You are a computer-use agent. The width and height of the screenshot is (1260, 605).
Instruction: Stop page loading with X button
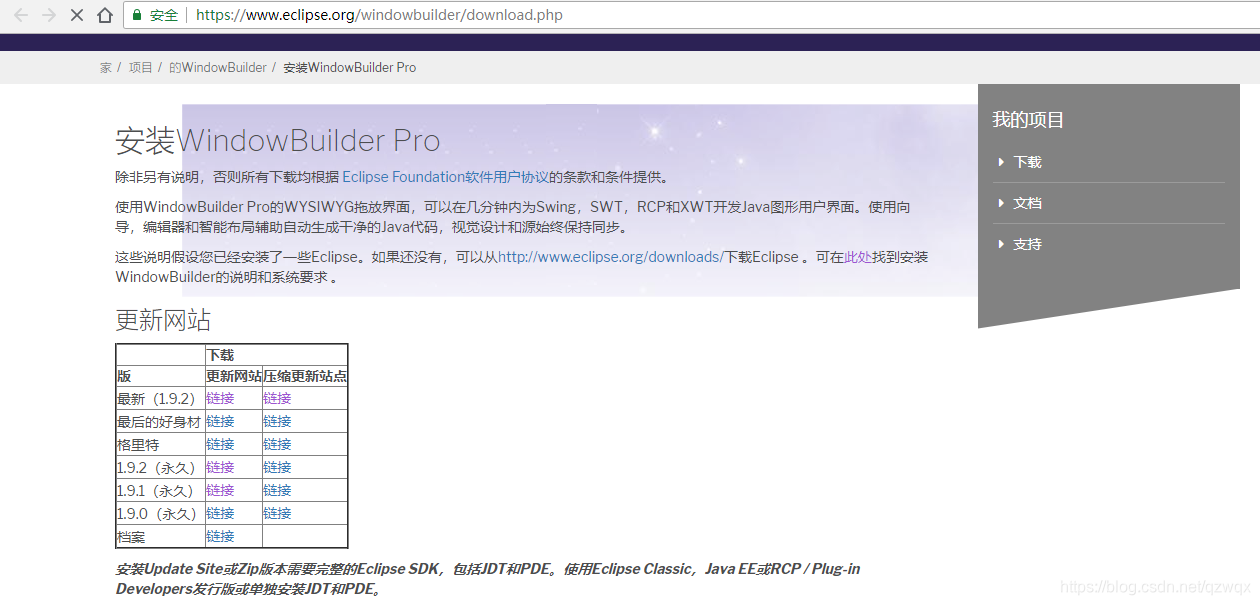[x=77, y=15]
